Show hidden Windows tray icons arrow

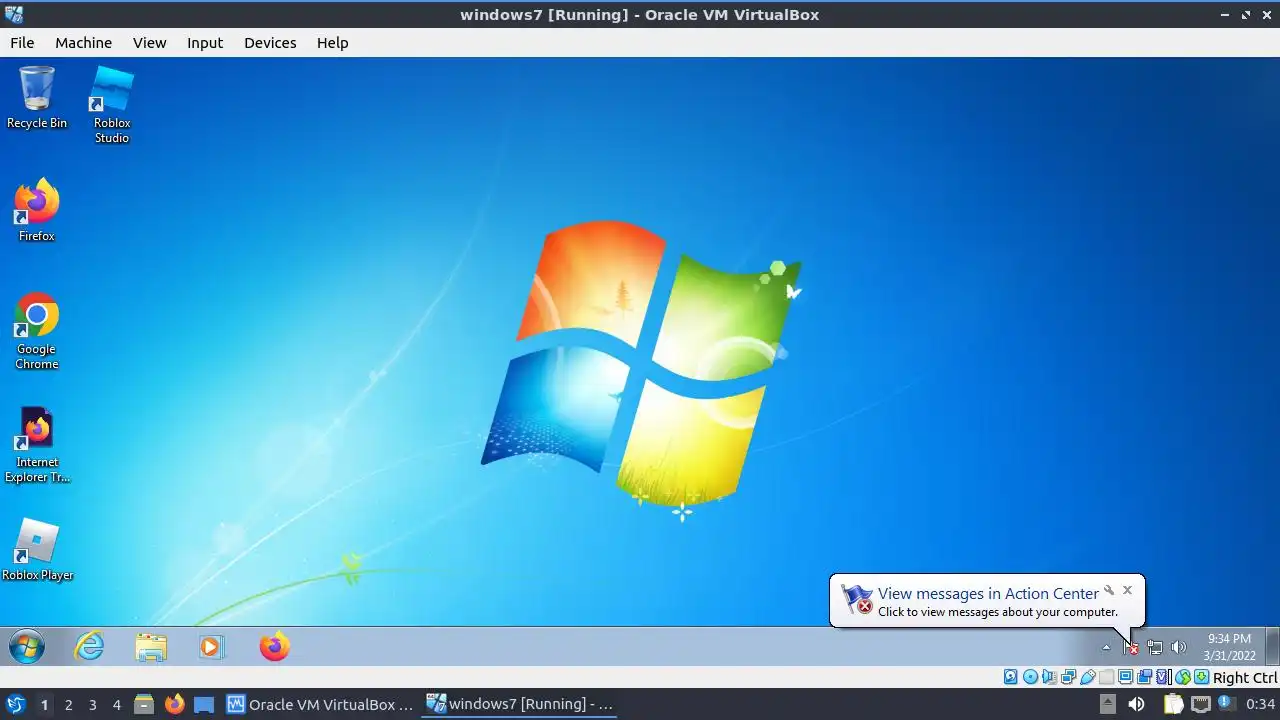1106,647
